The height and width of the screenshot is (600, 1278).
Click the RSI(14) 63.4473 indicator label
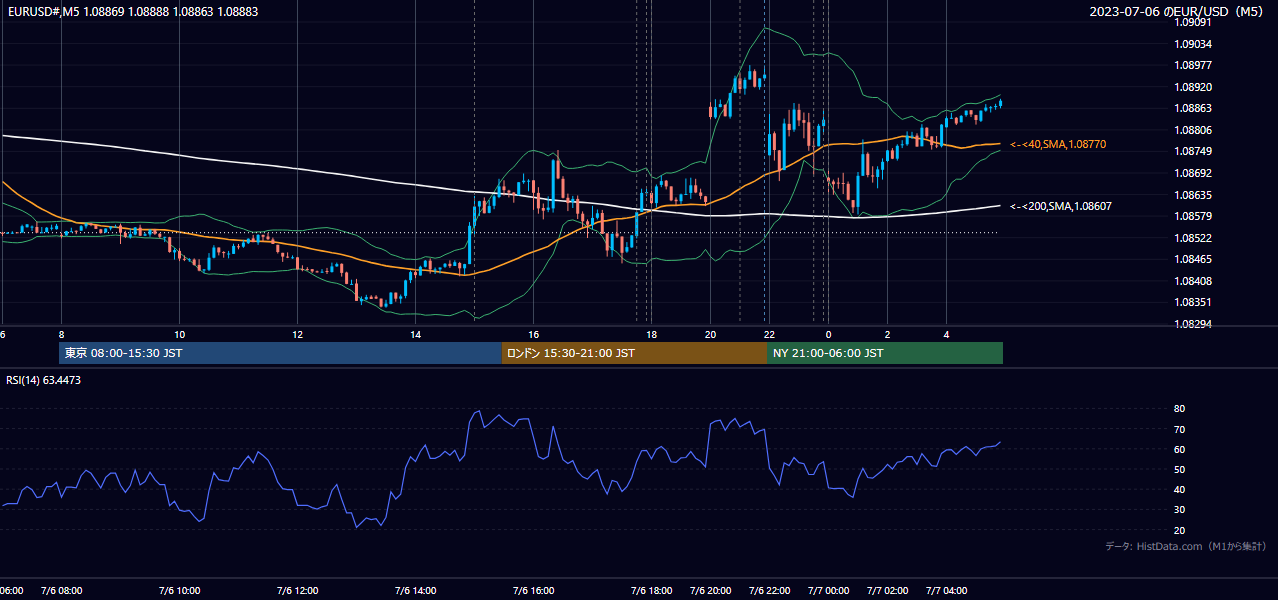(44, 380)
